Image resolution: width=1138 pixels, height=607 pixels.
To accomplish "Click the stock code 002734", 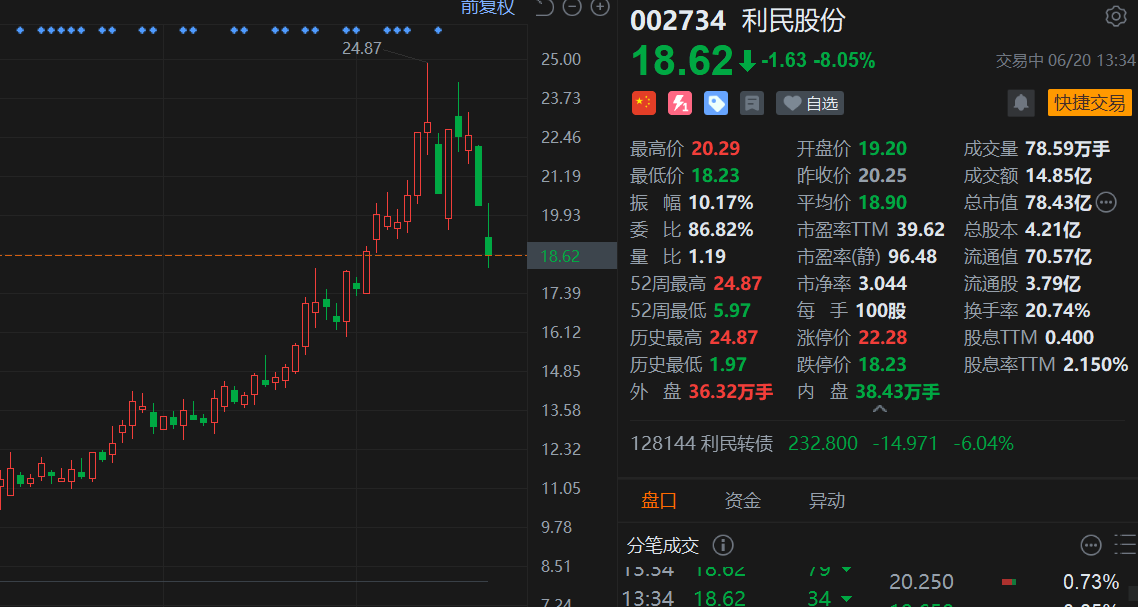I will pos(678,20).
